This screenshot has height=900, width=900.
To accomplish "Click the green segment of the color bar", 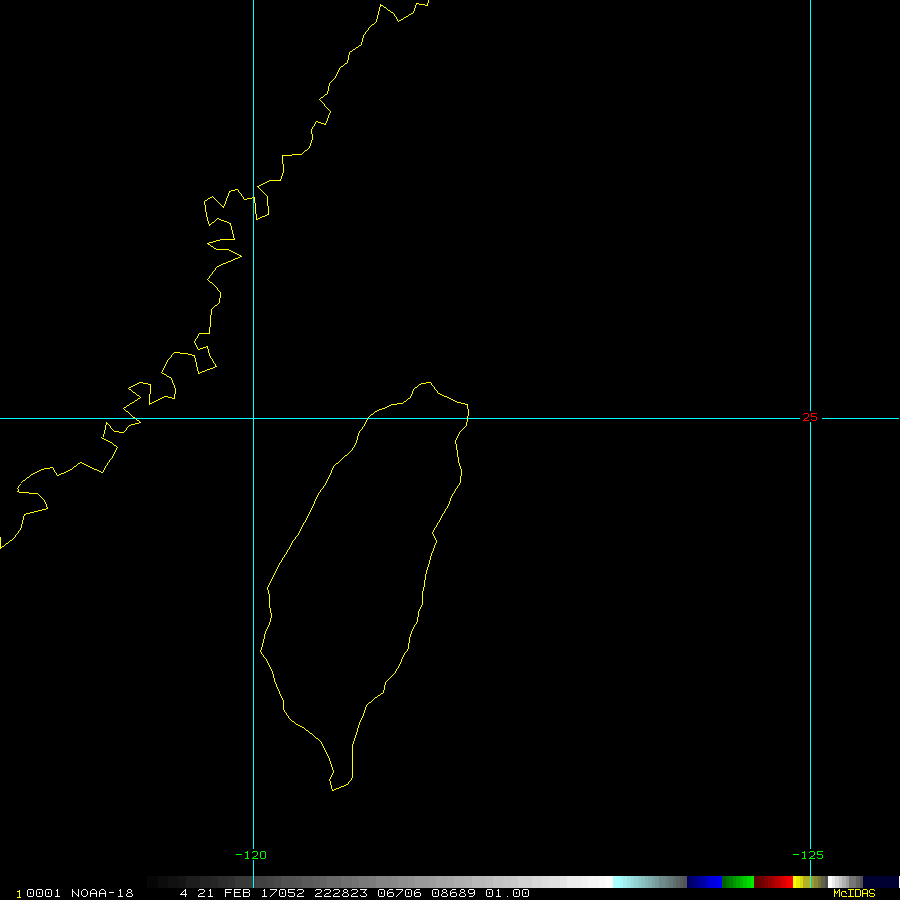I will pos(738,882).
